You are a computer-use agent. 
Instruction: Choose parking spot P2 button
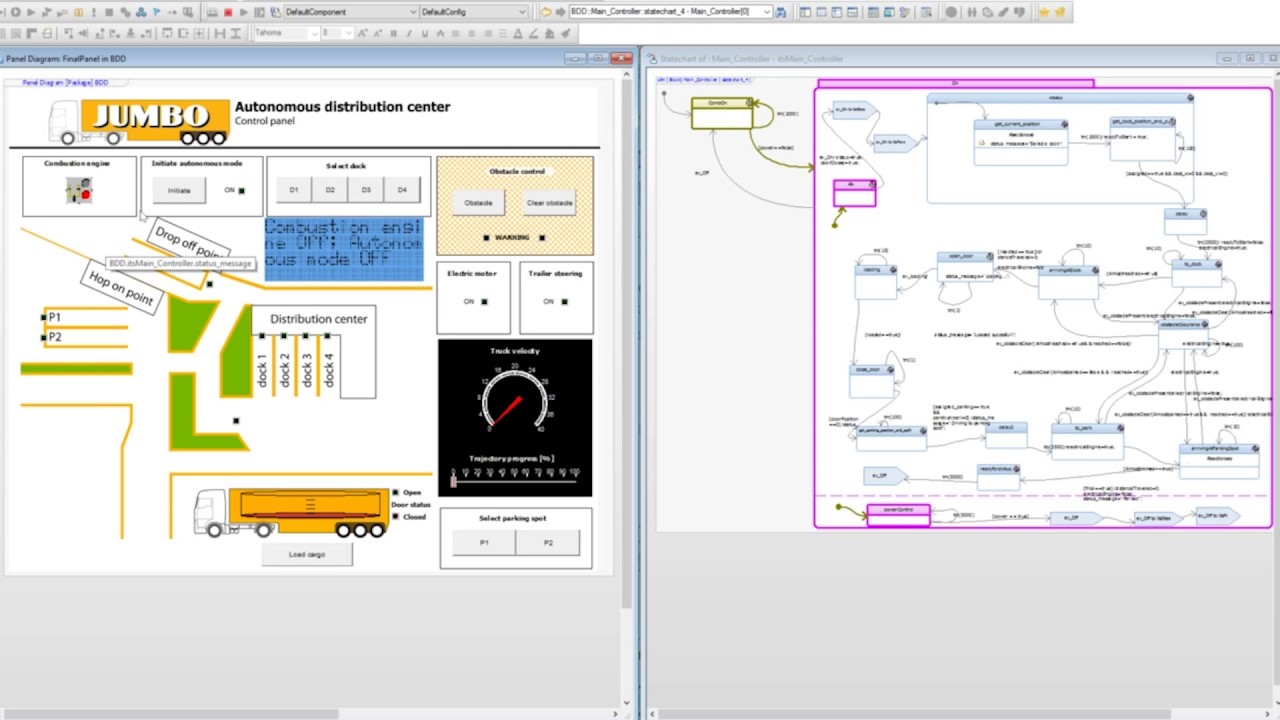(x=548, y=542)
